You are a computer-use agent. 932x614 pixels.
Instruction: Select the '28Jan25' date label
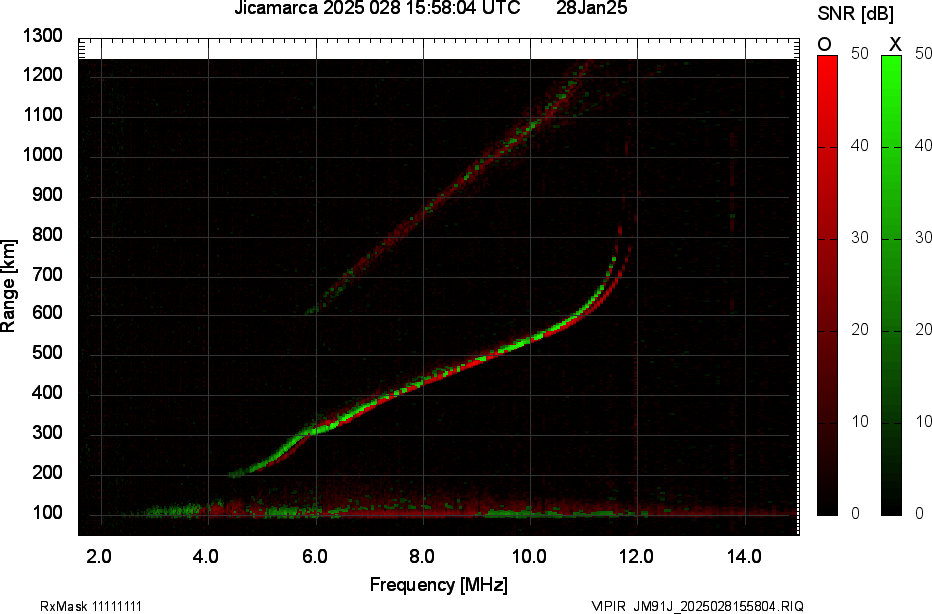591,8
